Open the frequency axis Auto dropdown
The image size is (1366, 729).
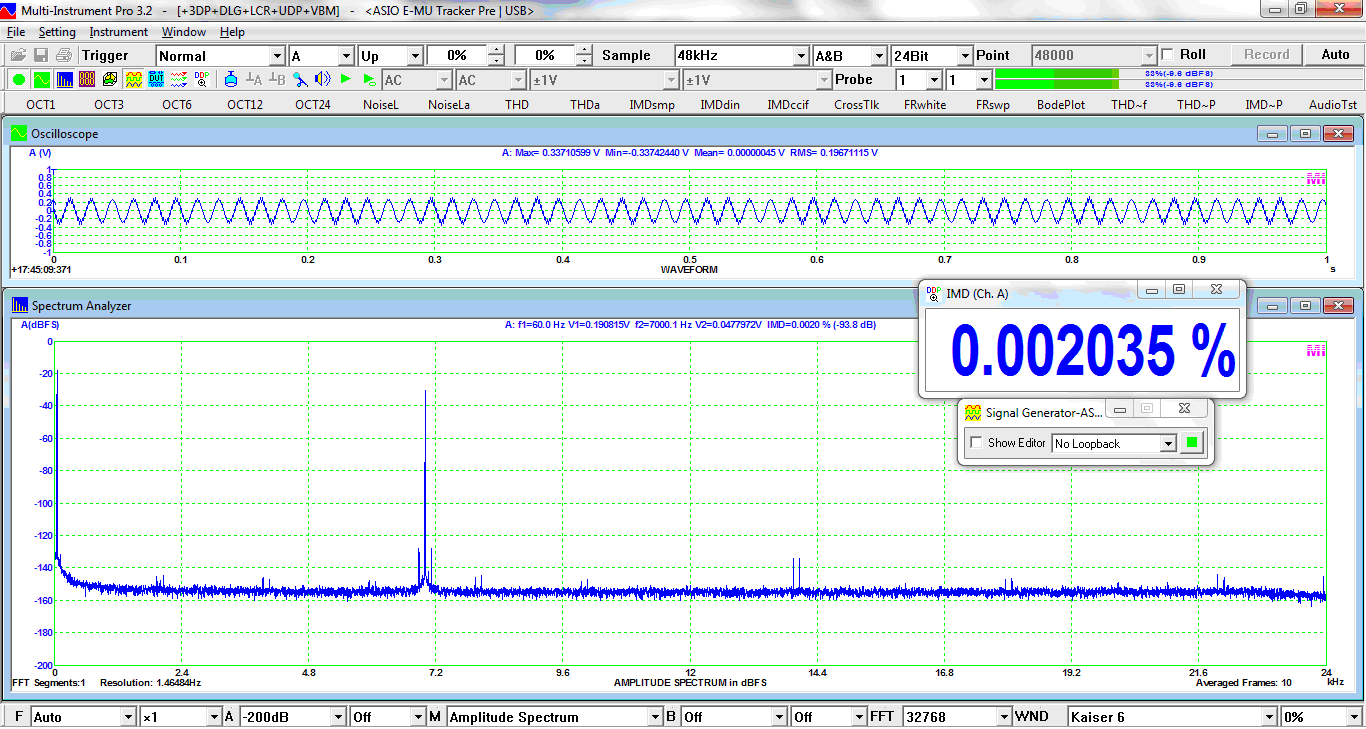coord(83,717)
